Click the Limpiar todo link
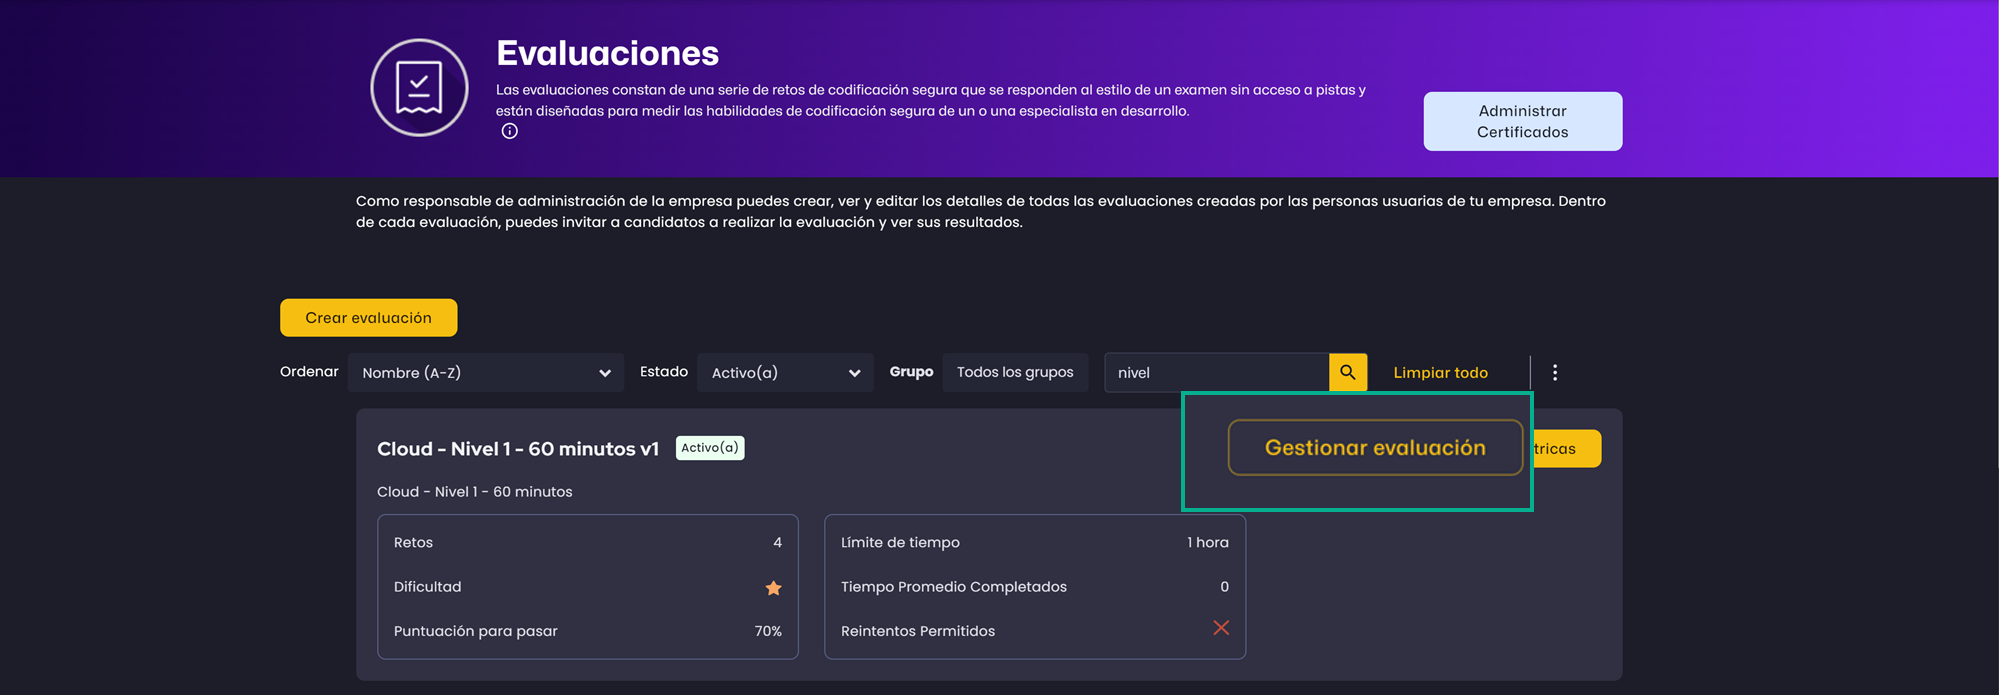The height and width of the screenshot is (695, 2000). tap(1440, 372)
